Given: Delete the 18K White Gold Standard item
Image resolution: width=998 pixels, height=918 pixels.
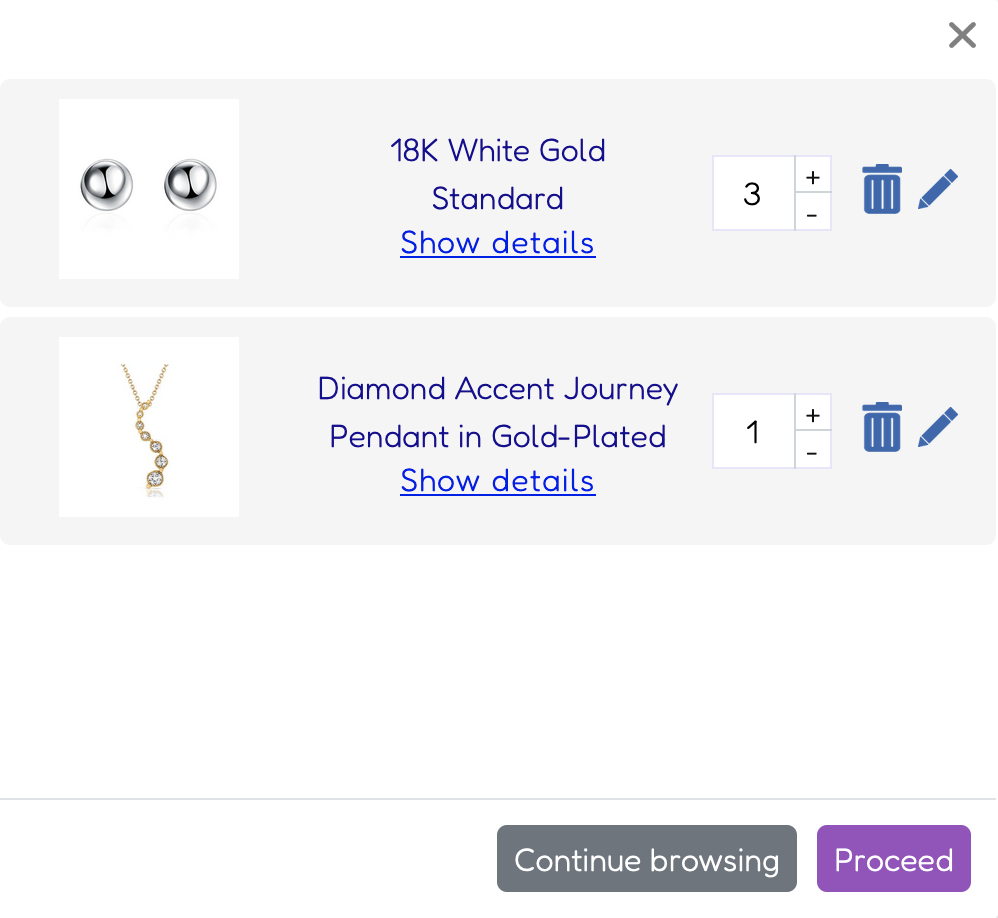Looking at the screenshot, I should (882, 189).
